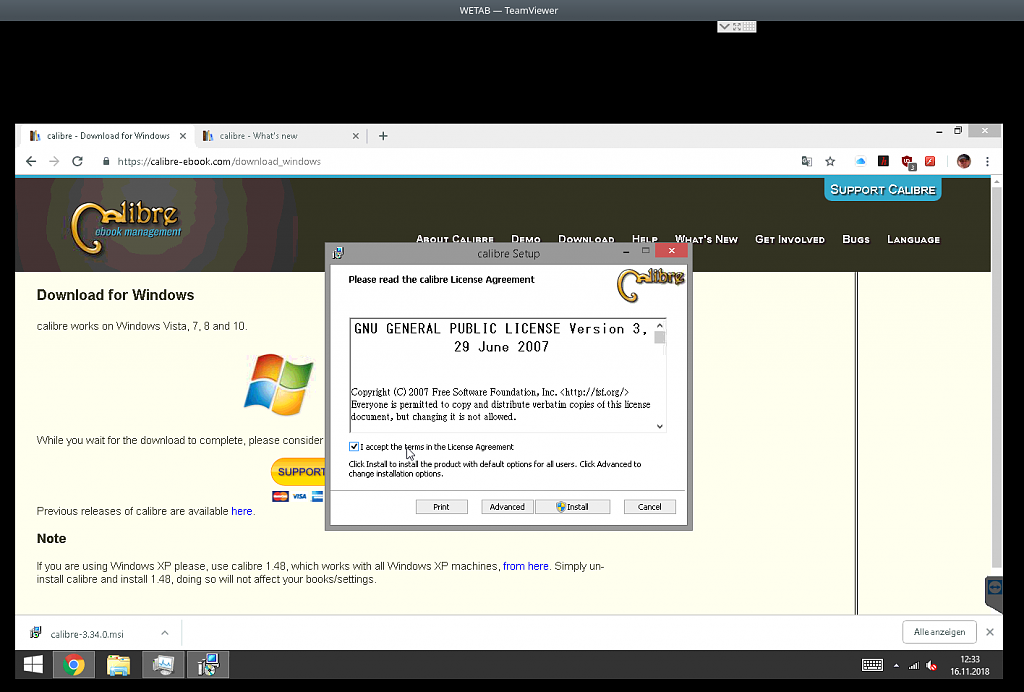The image size is (1024, 692).
Task: Open Chrome three-dot menu
Action: pyautogui.click(x=987, y=161)
